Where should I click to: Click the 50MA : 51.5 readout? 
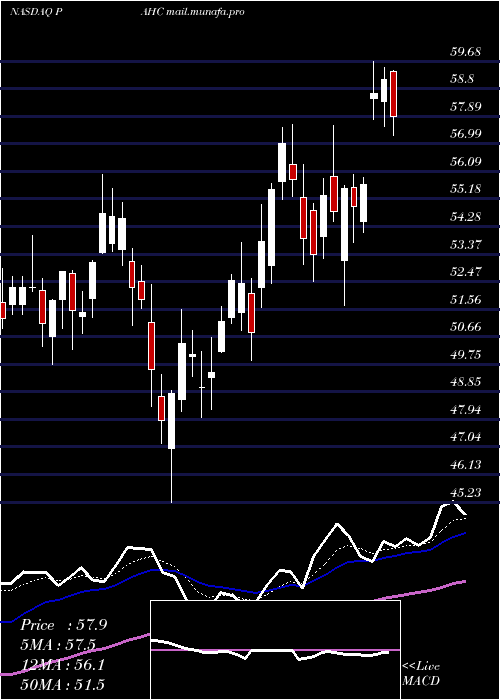coord(62,684)
